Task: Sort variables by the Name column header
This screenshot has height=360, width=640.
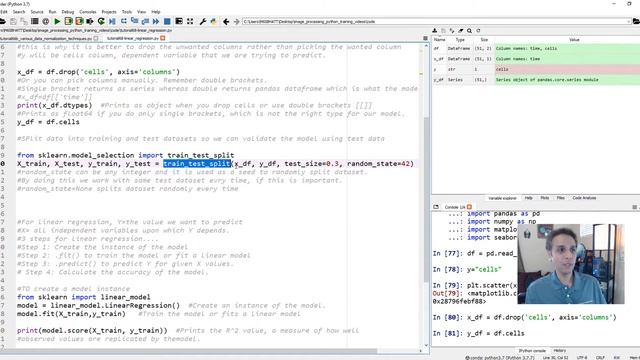Action: [439, 40]
